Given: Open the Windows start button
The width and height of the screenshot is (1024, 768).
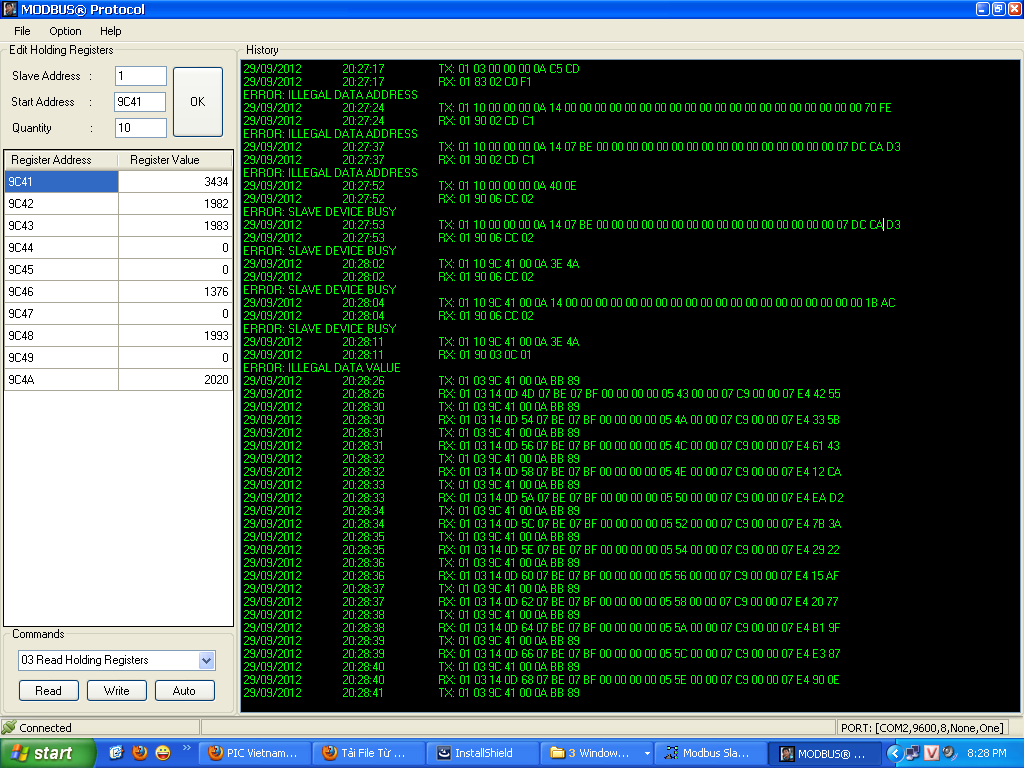Looking at the screenshot, I should click(48, 753).
